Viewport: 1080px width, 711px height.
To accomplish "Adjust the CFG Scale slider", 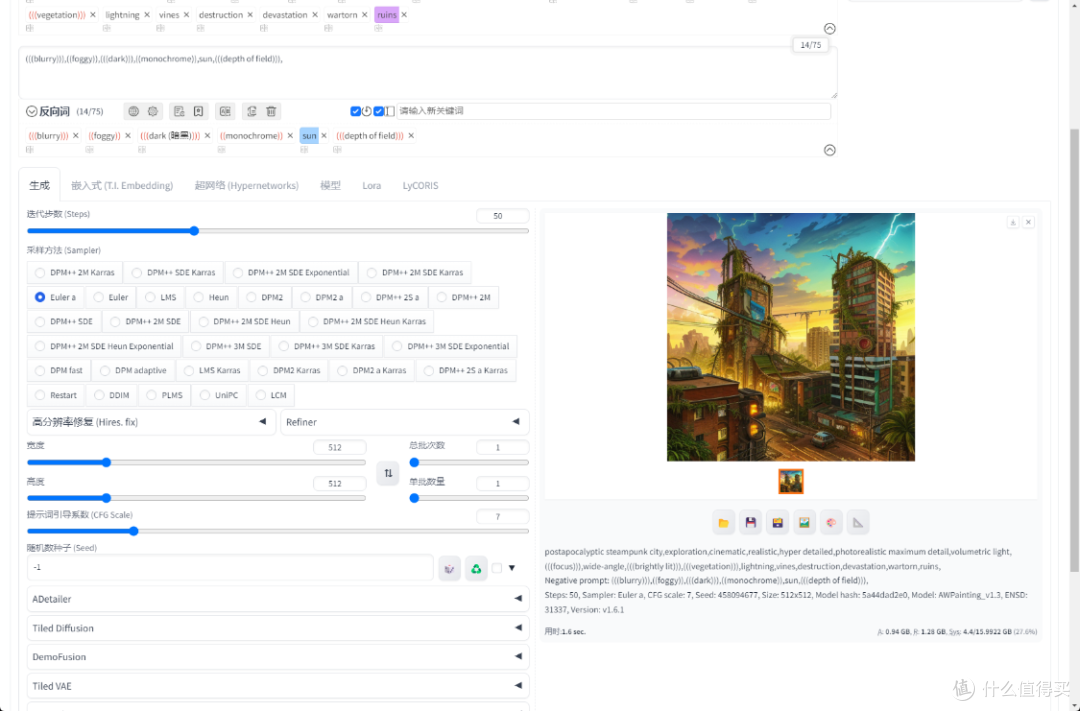I will (x=134, y=531).
